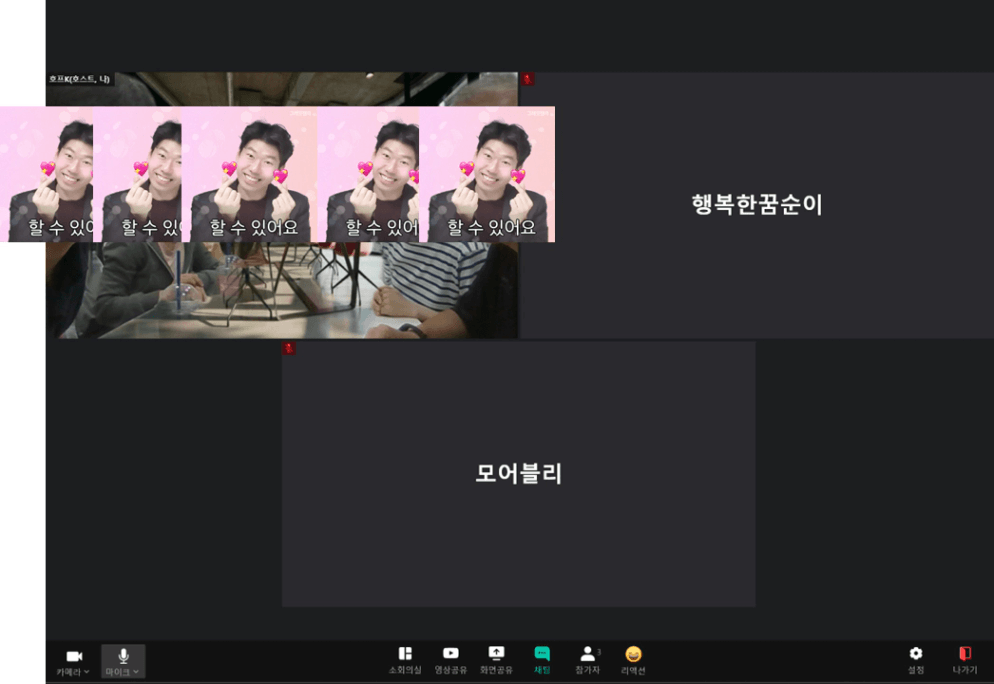Open the 소회의실 breakout rooms
This screenshot has width=994, height=684.
[405, 659]
